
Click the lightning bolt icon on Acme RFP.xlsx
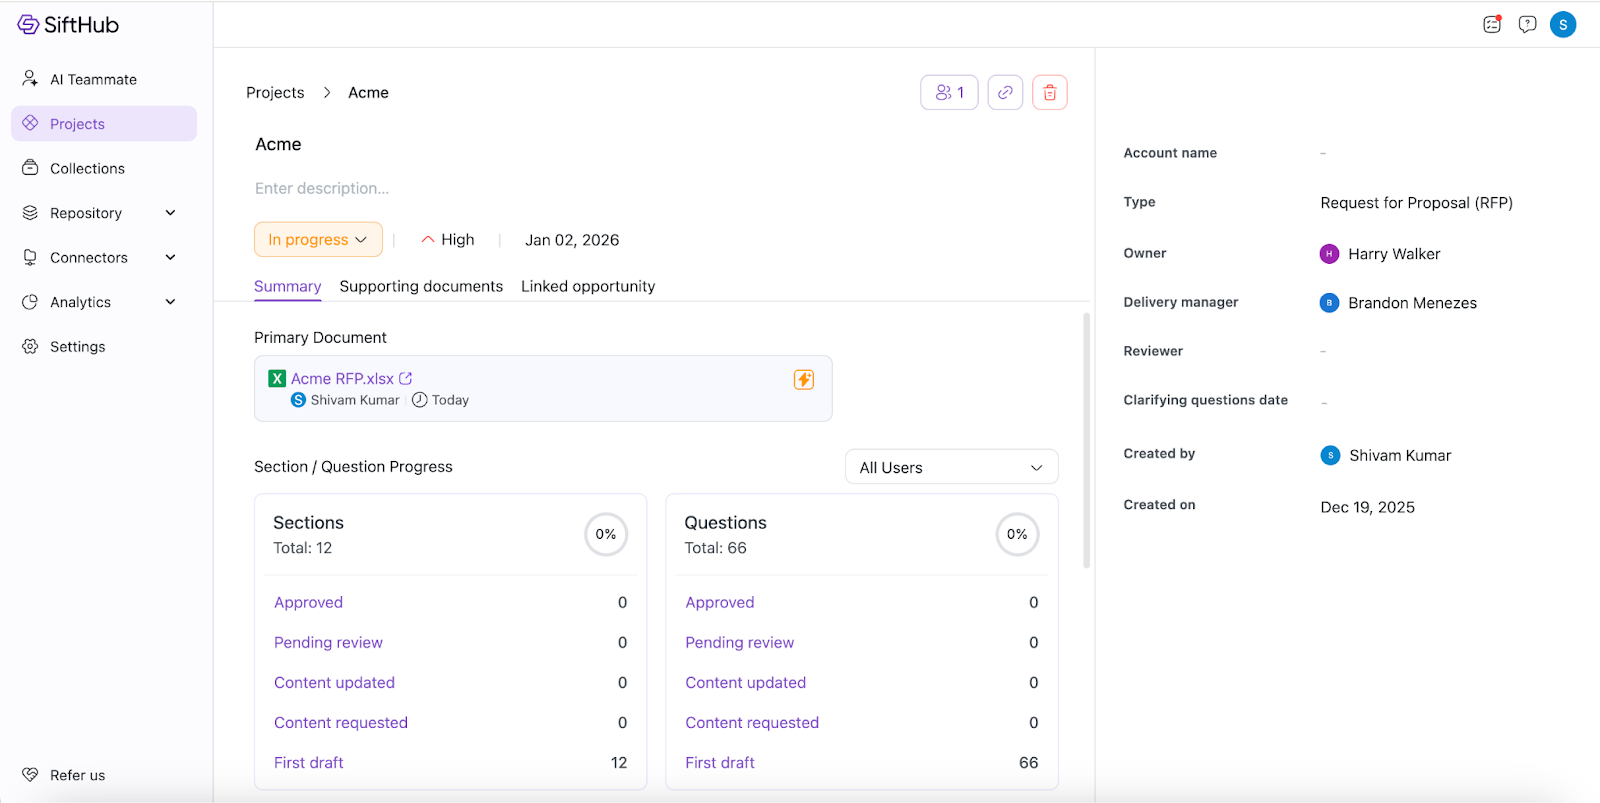(x=804, y=379)
